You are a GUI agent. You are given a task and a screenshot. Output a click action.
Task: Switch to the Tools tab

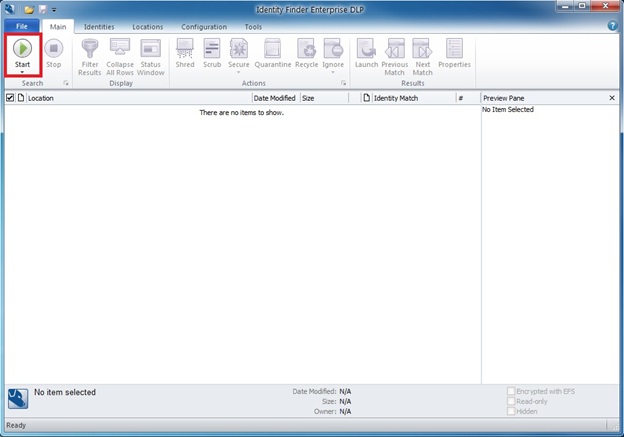(x=253, y=27)
